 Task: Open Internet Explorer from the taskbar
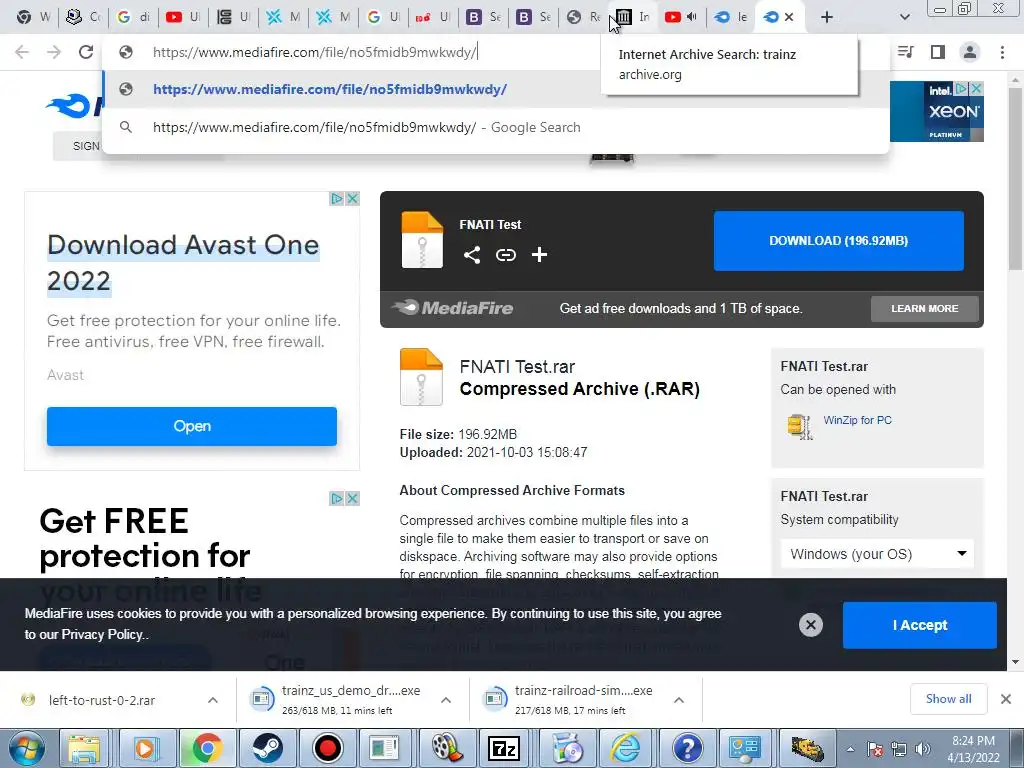pos(624,748)
